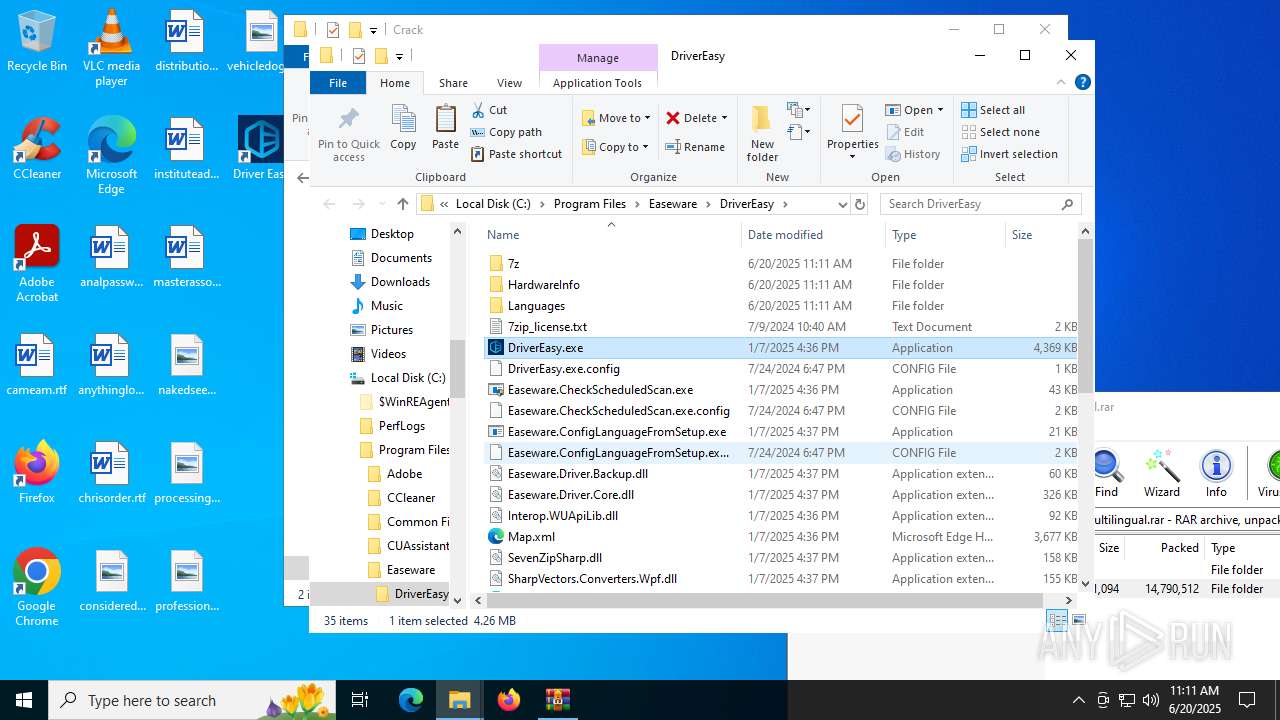Click the Manage contextual tab
Screen dimensions: 1280x720
pyautogui.click(x=598, y=58)
